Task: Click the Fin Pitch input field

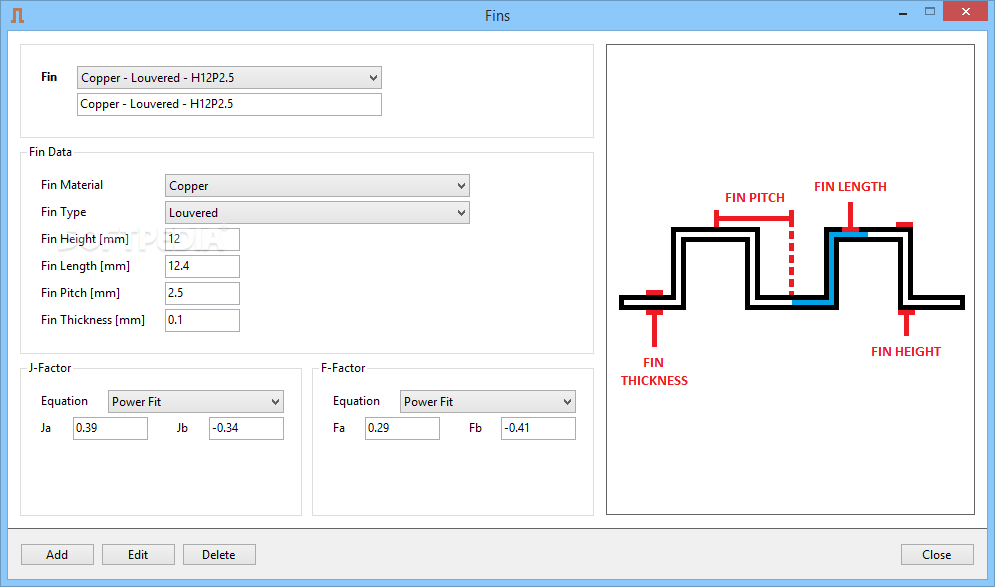Action: [x=202, y=293]
